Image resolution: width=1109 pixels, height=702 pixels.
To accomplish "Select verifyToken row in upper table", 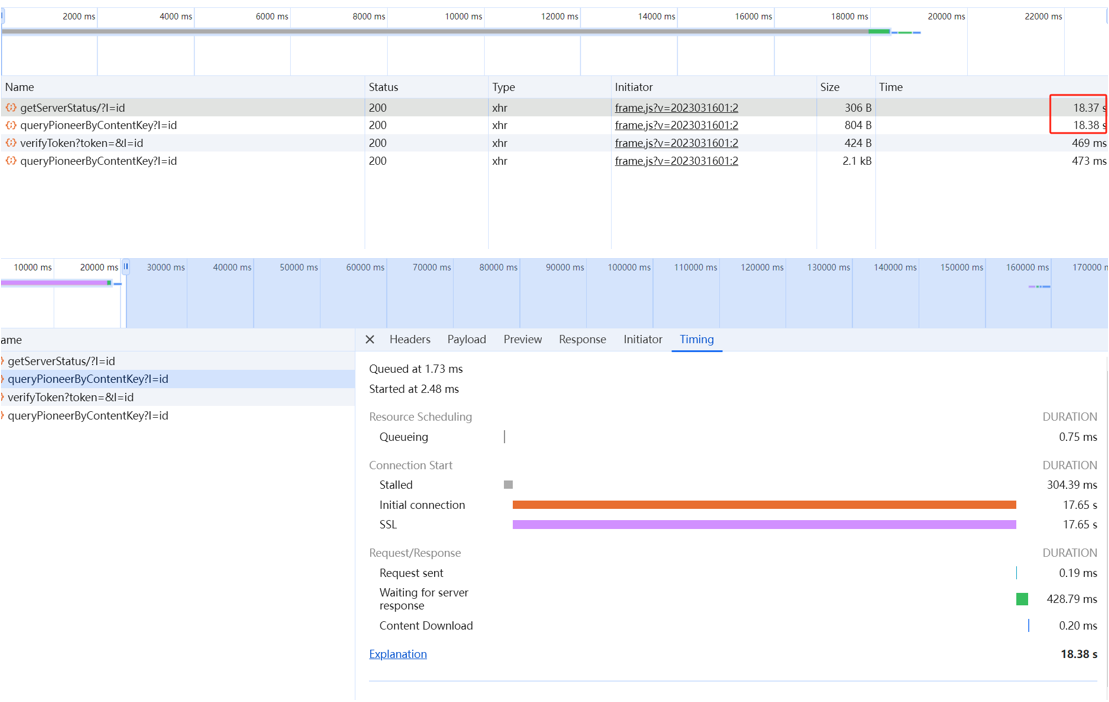I will 554,143.
